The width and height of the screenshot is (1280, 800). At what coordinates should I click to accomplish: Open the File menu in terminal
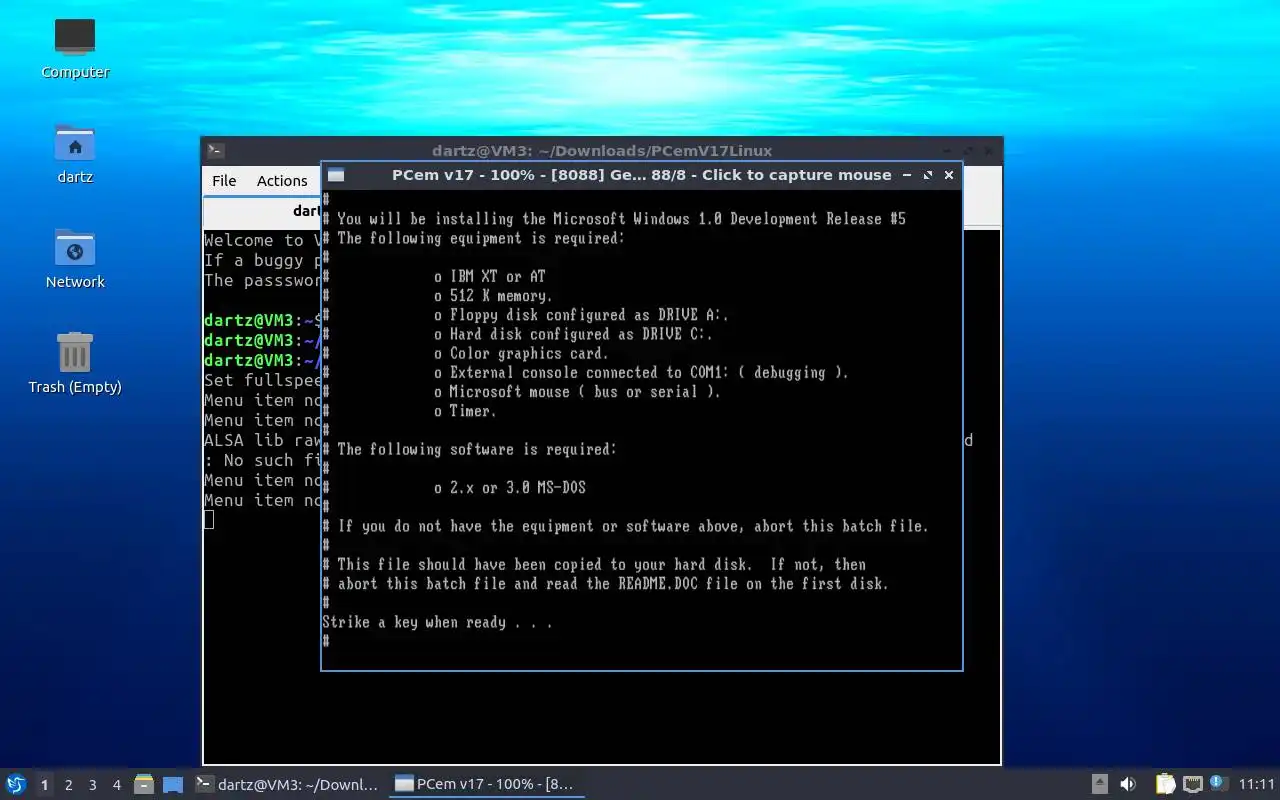(x=224, y=180)
